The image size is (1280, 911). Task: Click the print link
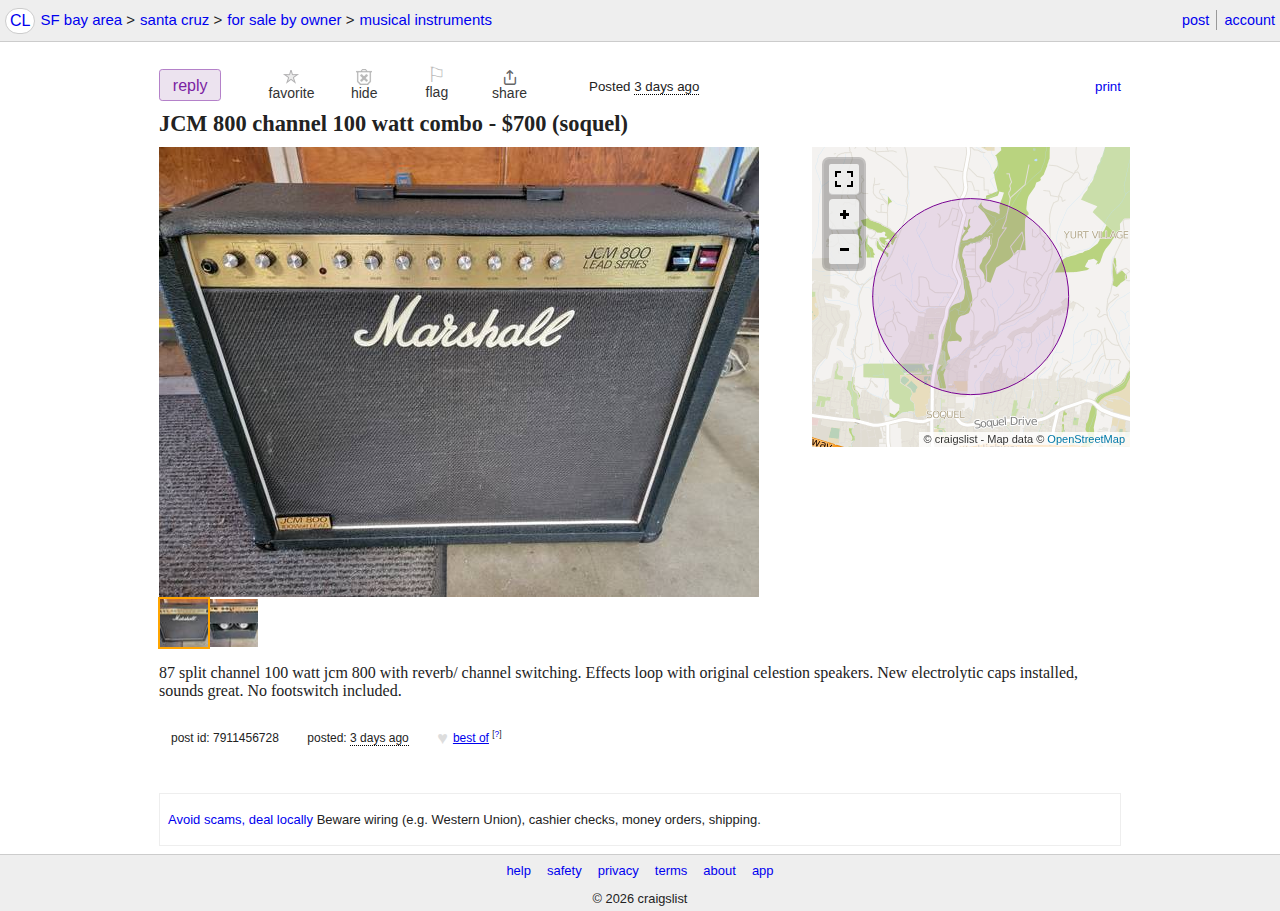pos(1108,87)
